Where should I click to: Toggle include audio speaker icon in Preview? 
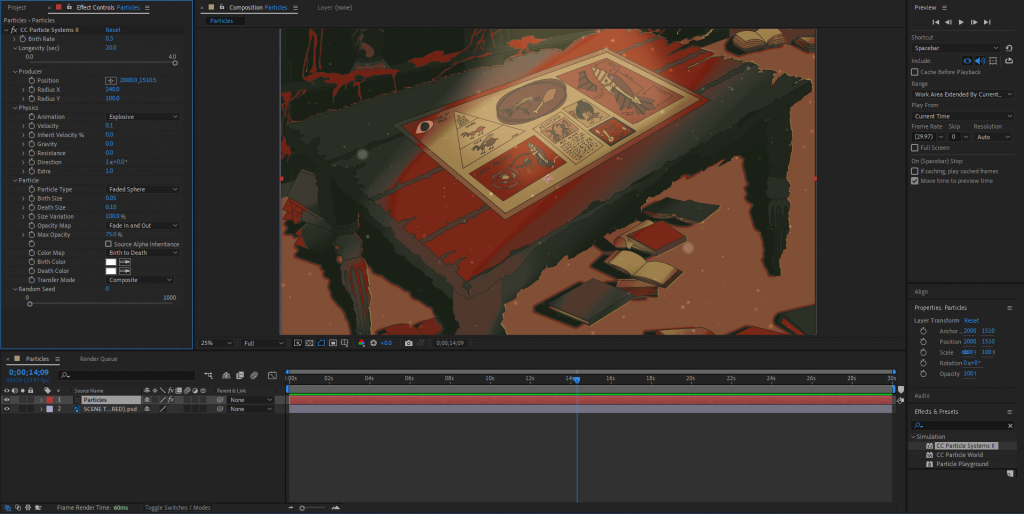click(980, 61)
